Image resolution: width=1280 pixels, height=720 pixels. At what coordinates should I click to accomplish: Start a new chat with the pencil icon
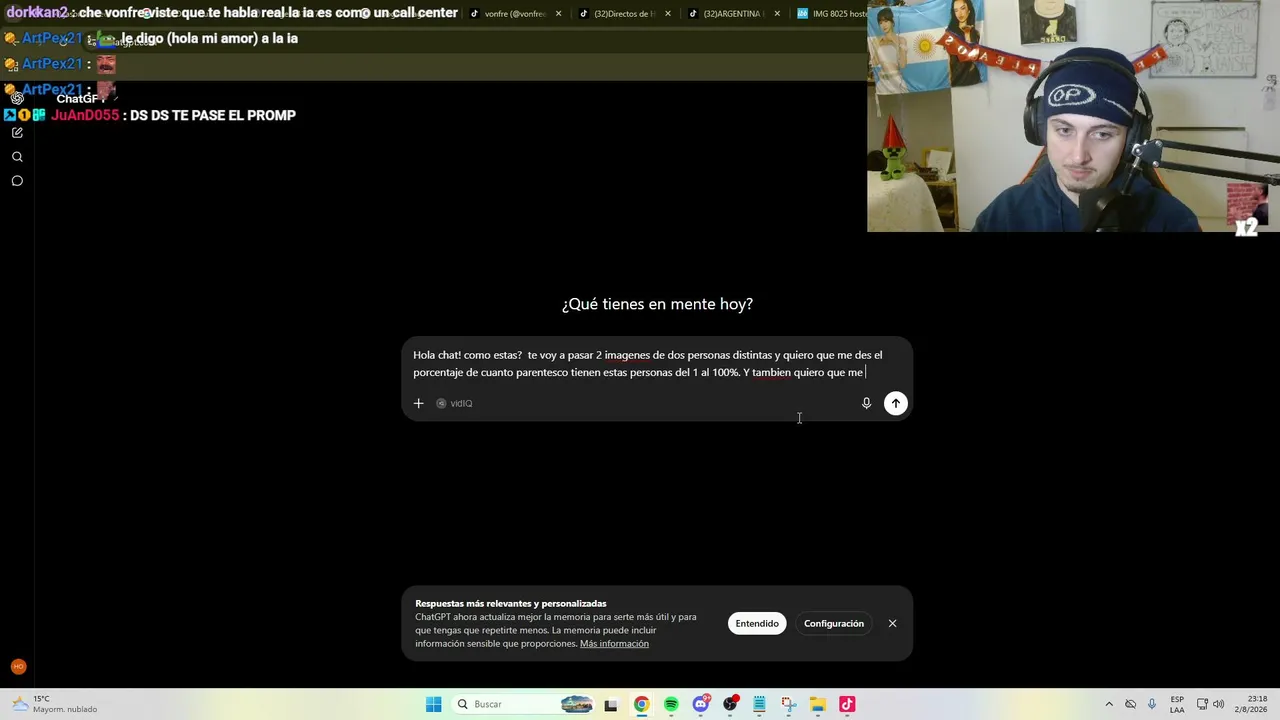pyautogui.click(x=17, y=133)
